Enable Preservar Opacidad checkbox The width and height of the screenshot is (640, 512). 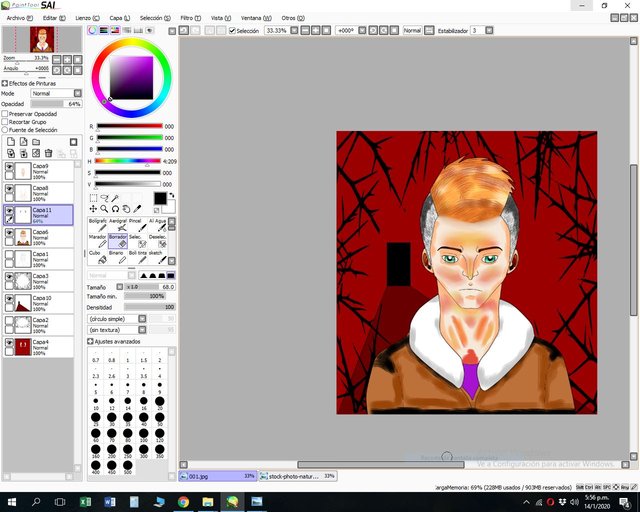tap(5, 114)
